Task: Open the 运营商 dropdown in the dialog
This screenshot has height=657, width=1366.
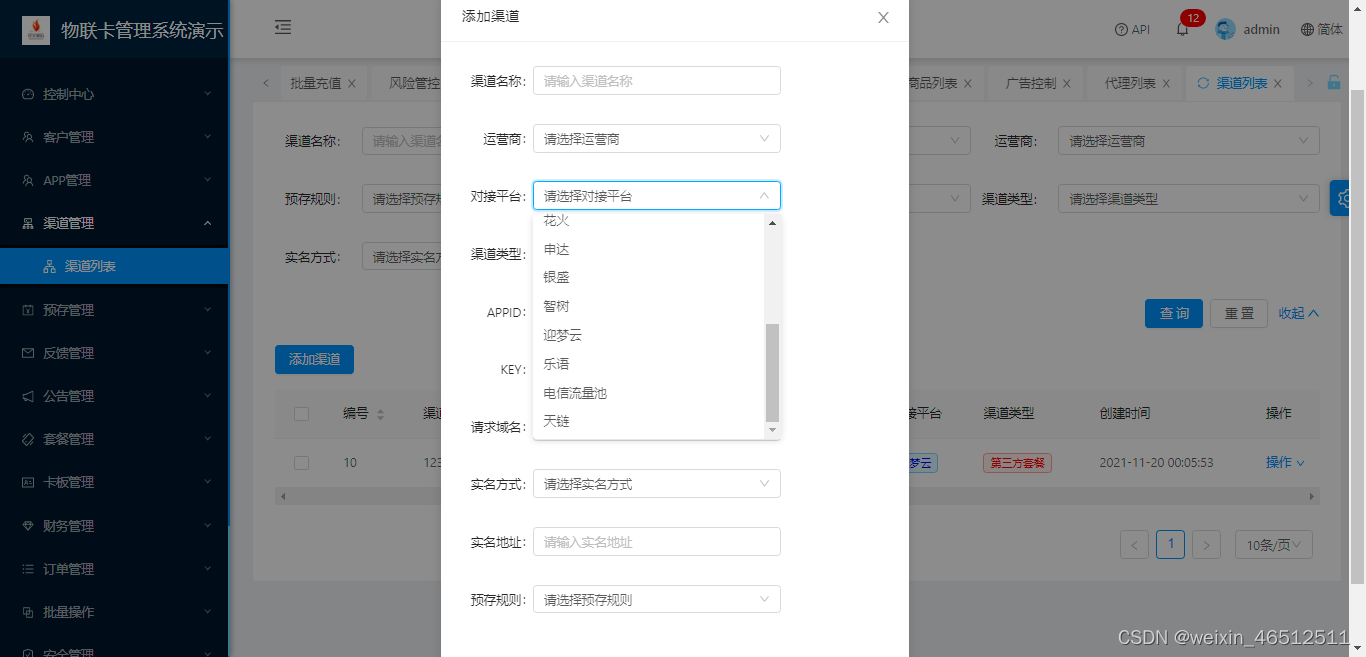Action: pyautogui.click(x=656, y=138)
